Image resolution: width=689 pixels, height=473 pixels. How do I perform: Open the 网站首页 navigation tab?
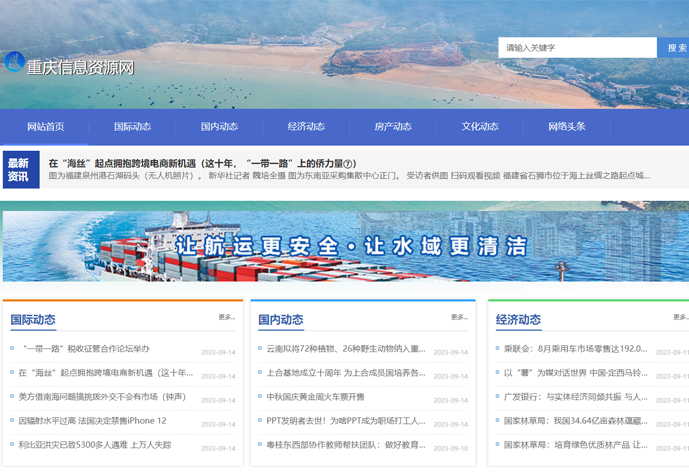[46, 127]
